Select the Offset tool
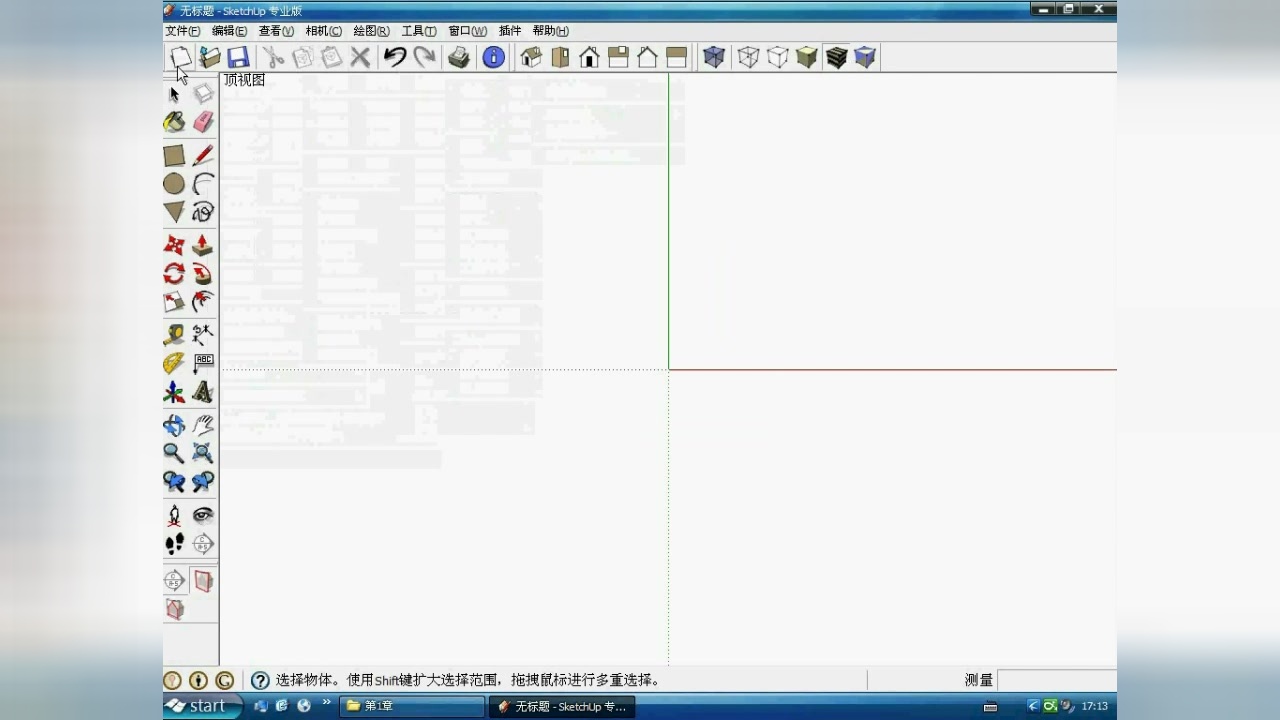Image resolution: width=1280 pixels, height=720 pixels. point(203,301)
